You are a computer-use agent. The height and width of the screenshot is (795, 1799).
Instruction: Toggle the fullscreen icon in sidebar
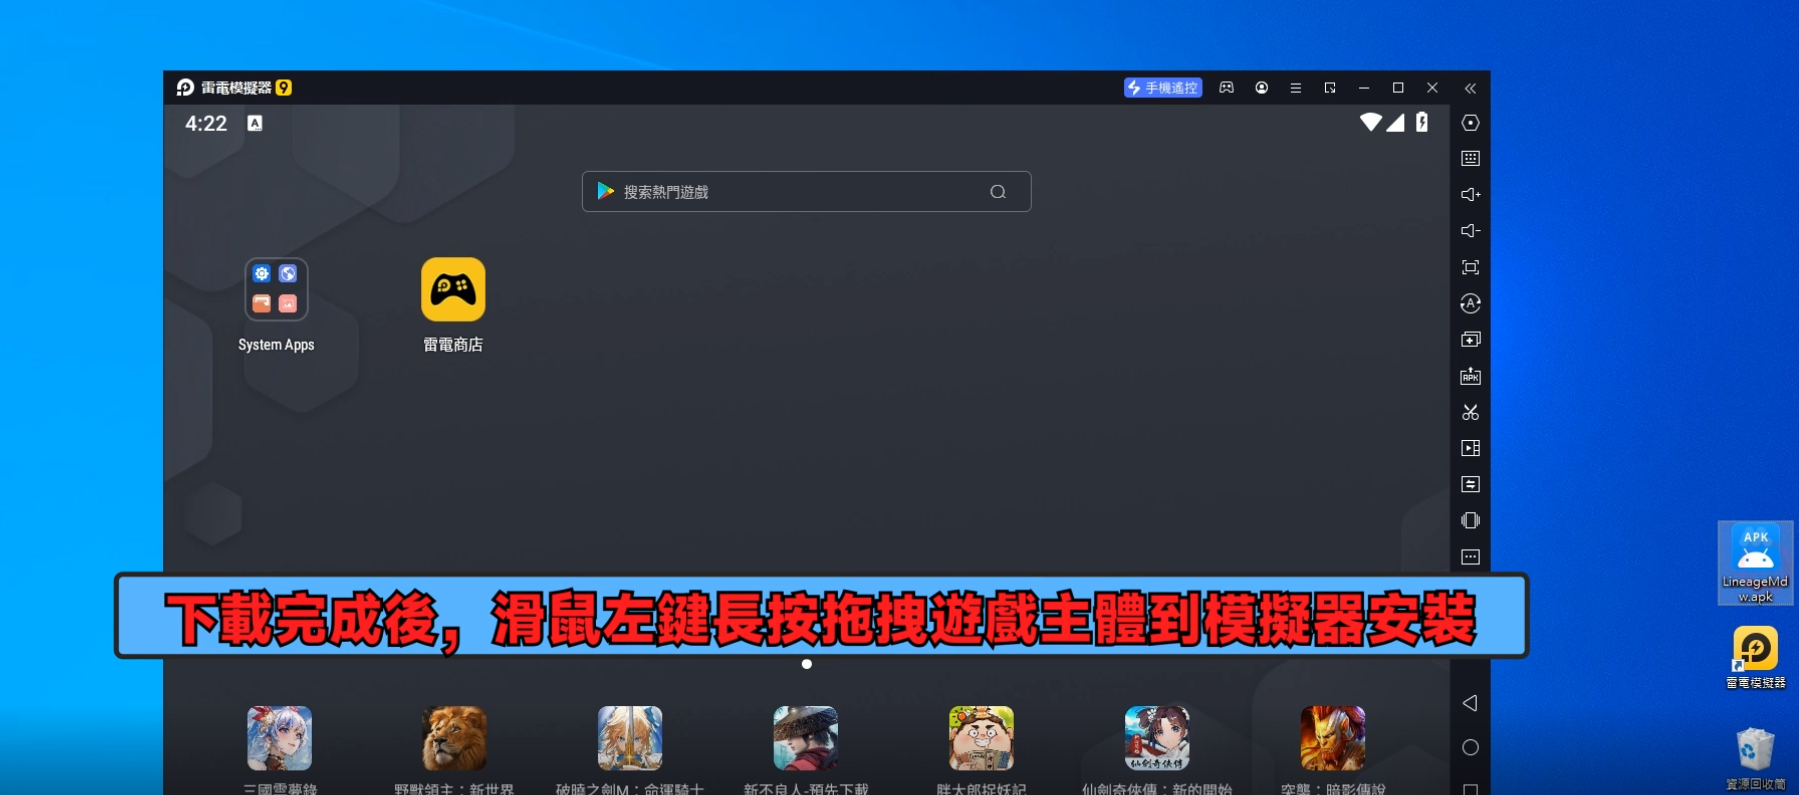point(1470,267)
